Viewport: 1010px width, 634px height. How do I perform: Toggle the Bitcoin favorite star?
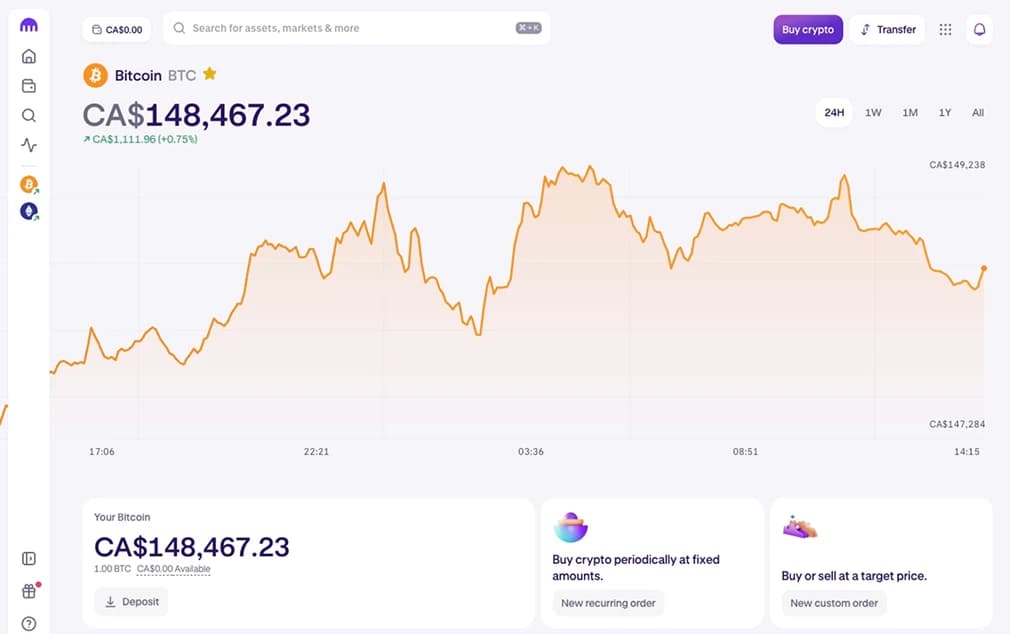coord(209,74)
